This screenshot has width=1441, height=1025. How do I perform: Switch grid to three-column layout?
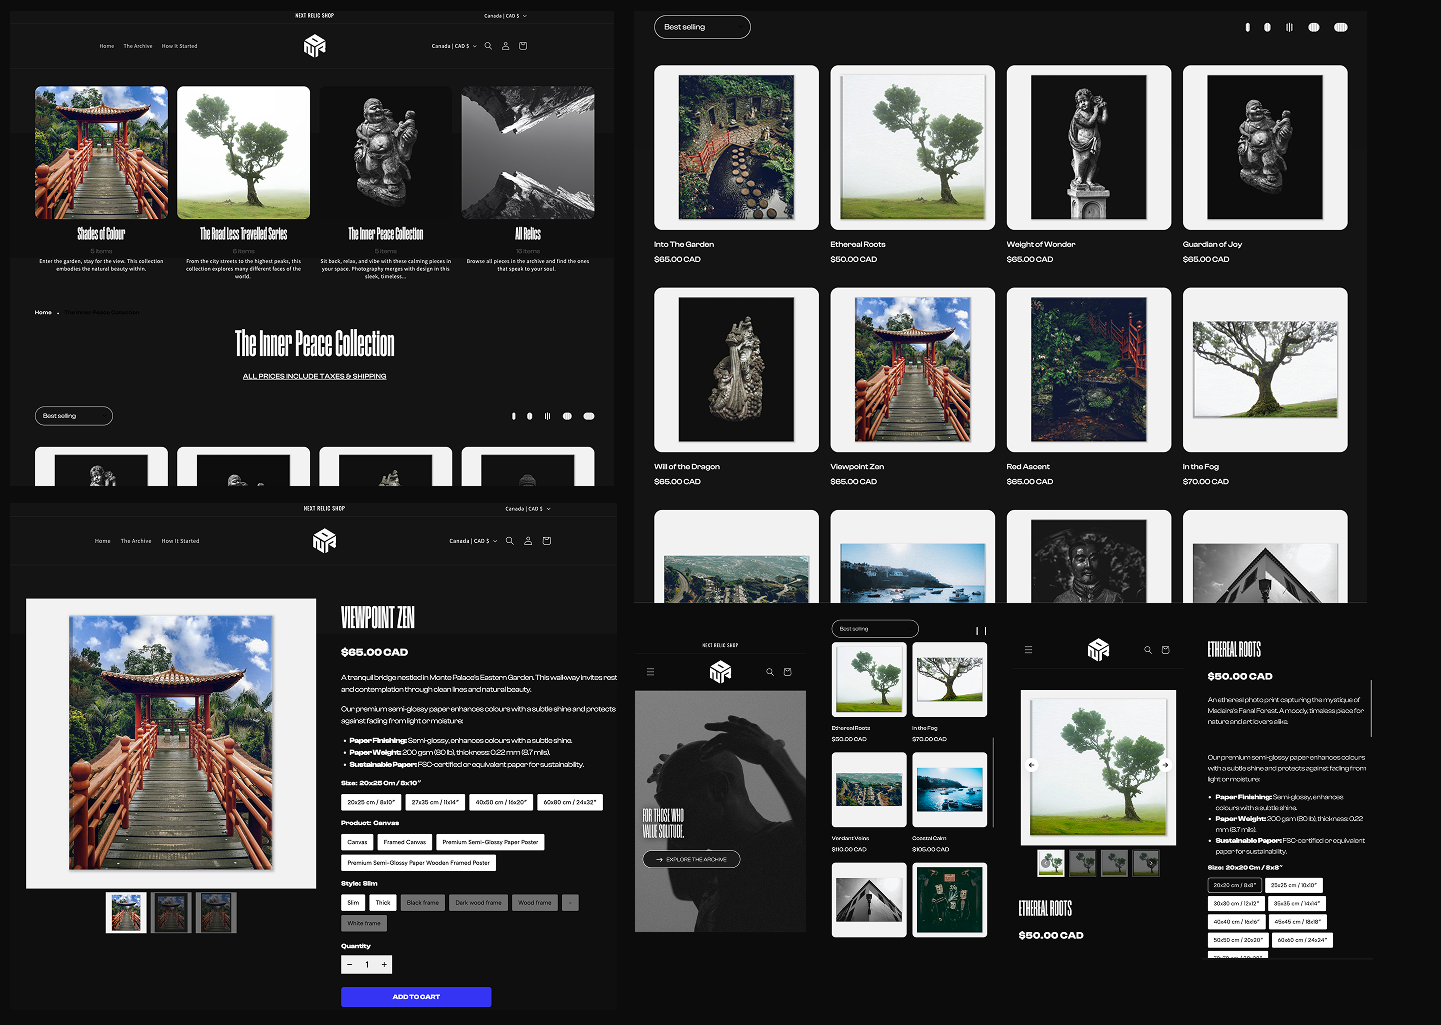point(1289,27)
